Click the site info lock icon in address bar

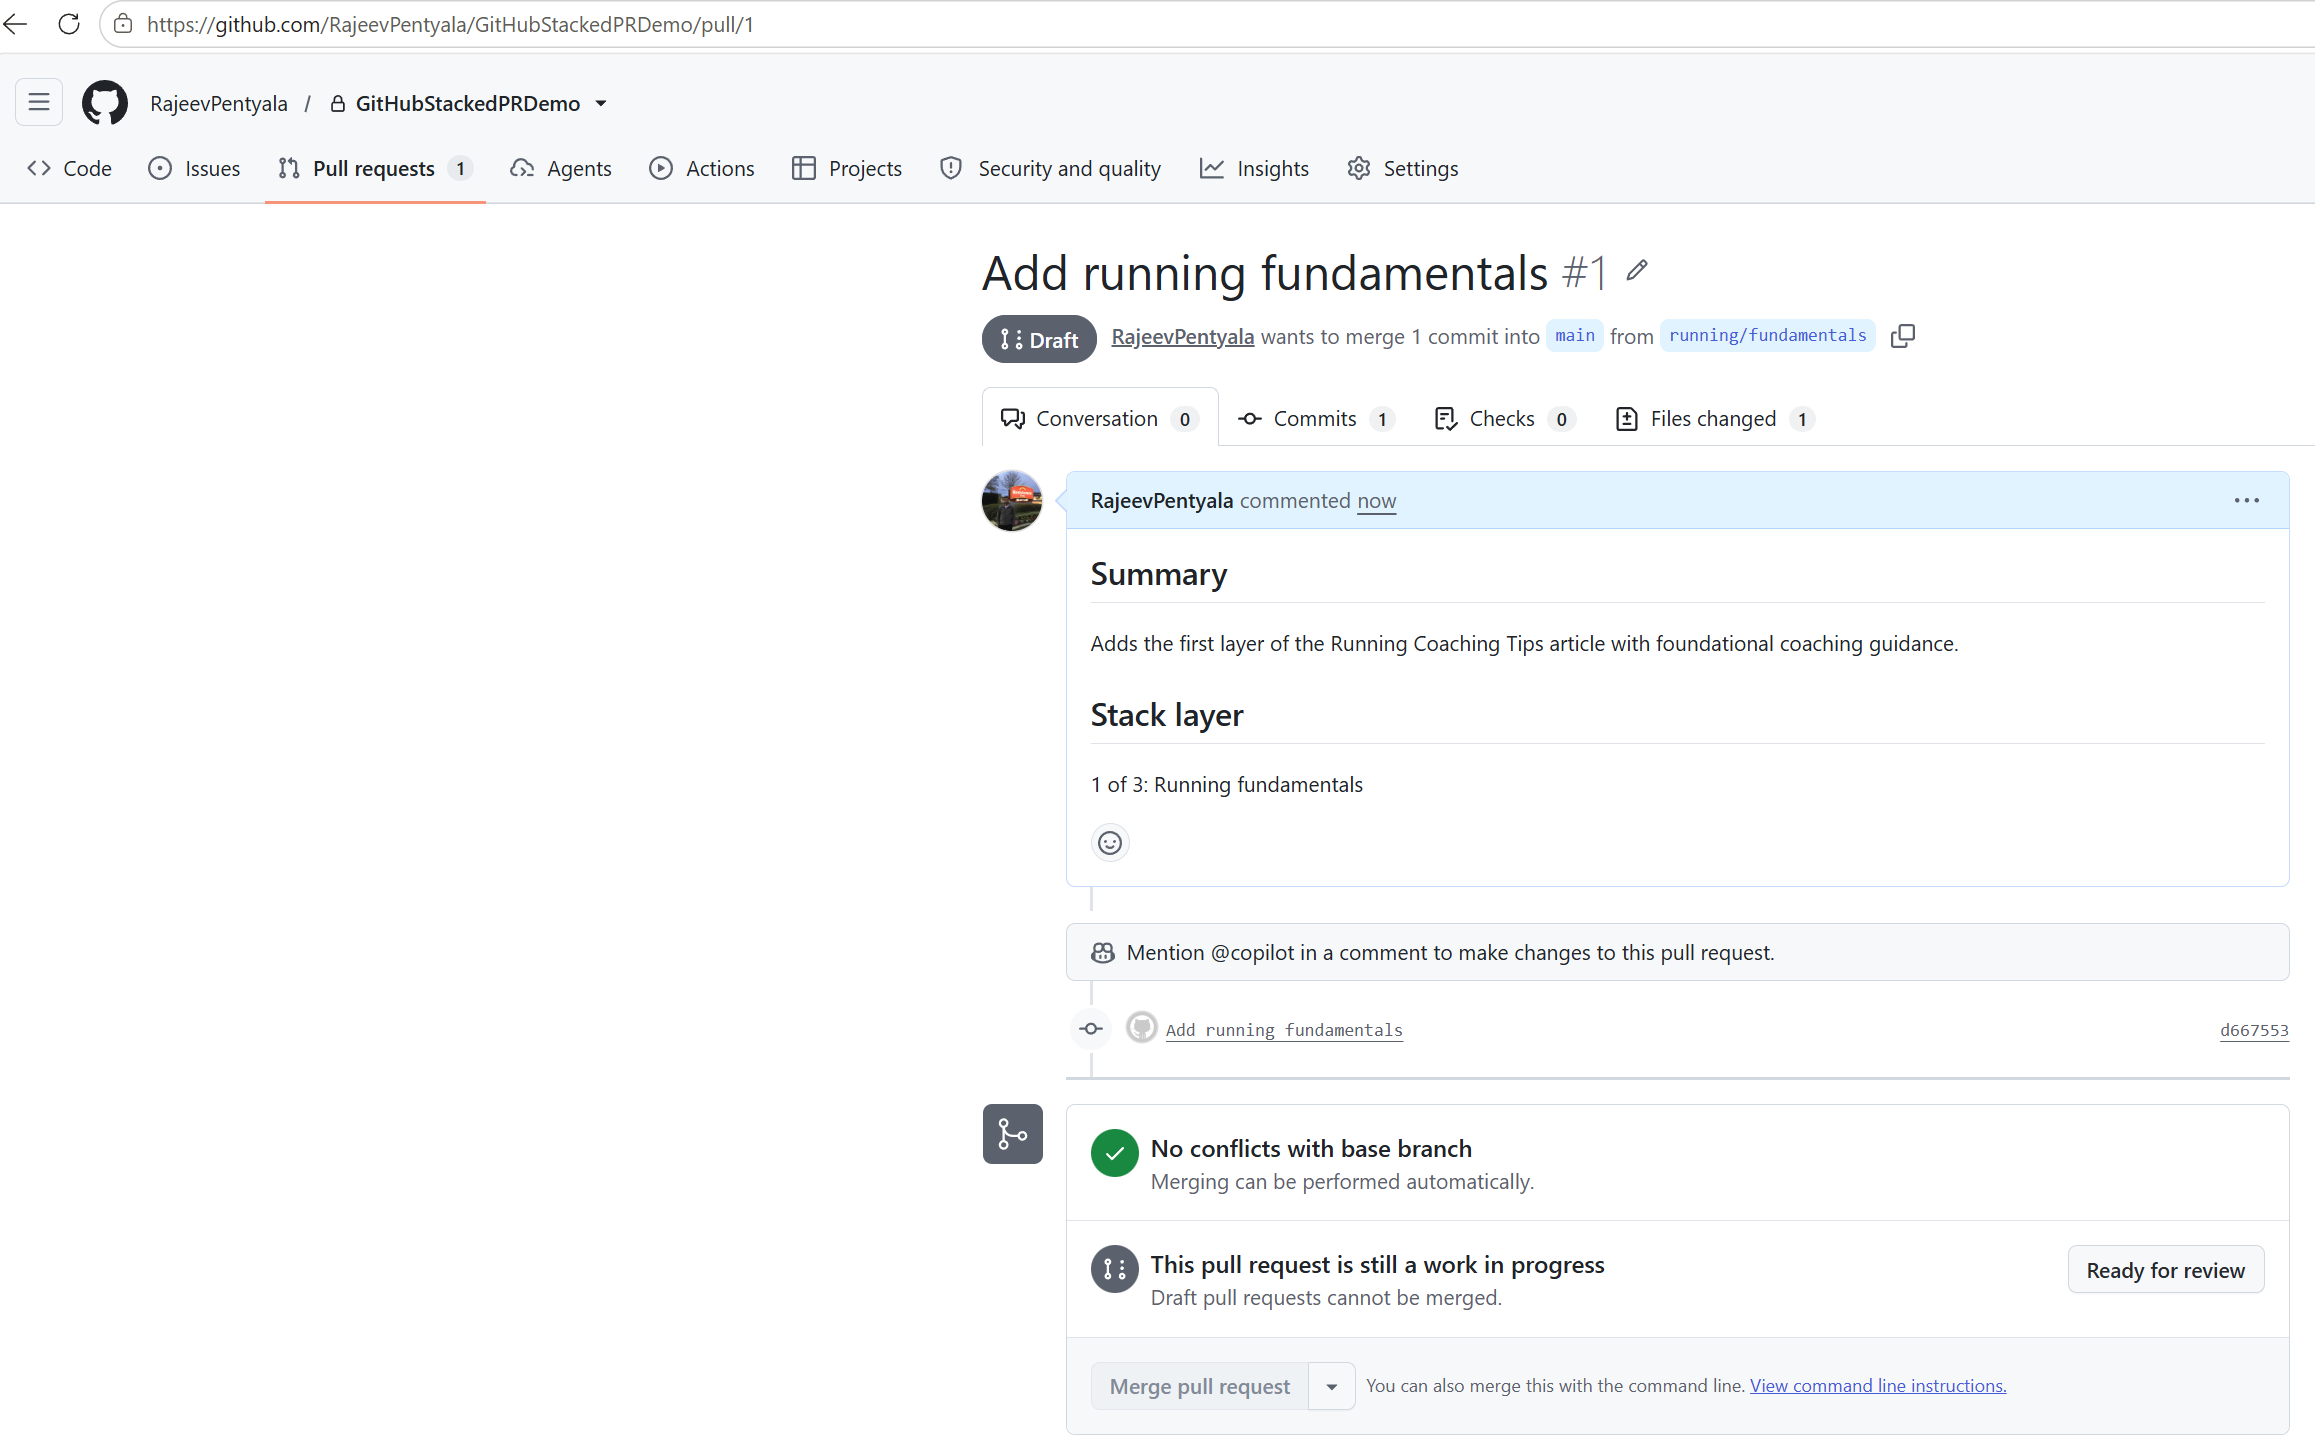(123, 24)
